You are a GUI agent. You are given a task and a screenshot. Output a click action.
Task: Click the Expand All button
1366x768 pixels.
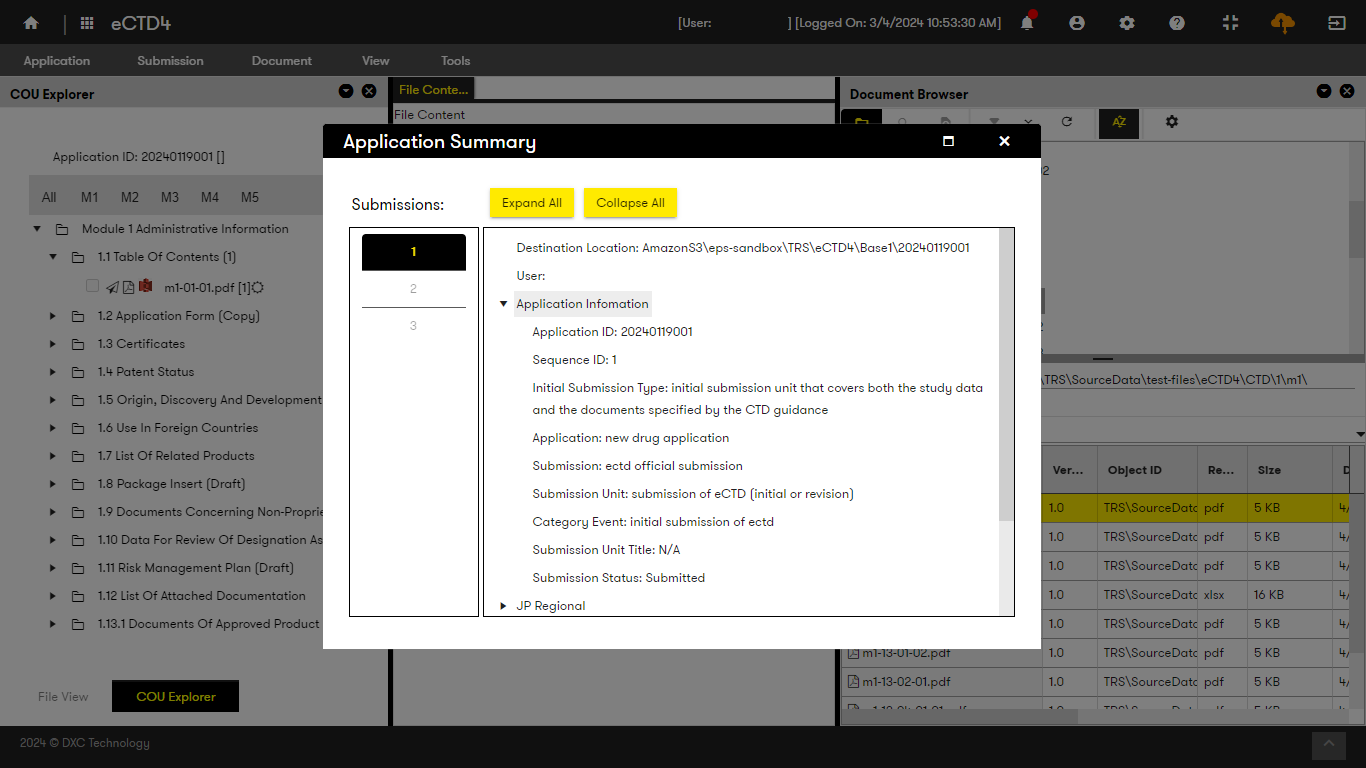tap(532, 203)
